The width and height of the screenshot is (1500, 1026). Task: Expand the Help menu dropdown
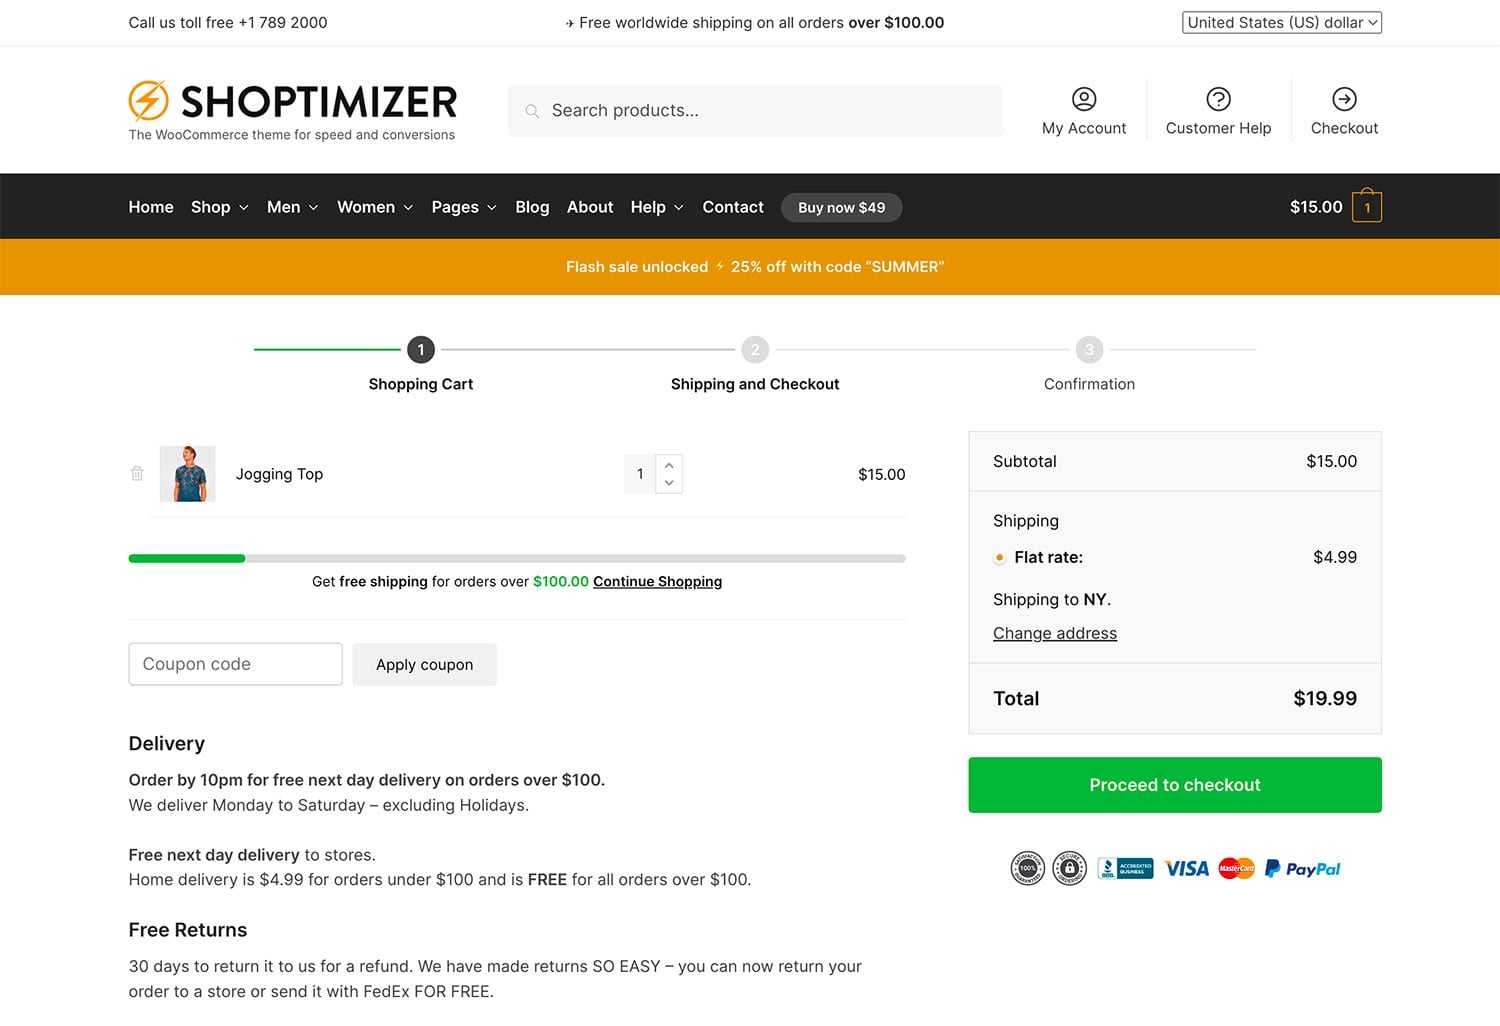657,207
